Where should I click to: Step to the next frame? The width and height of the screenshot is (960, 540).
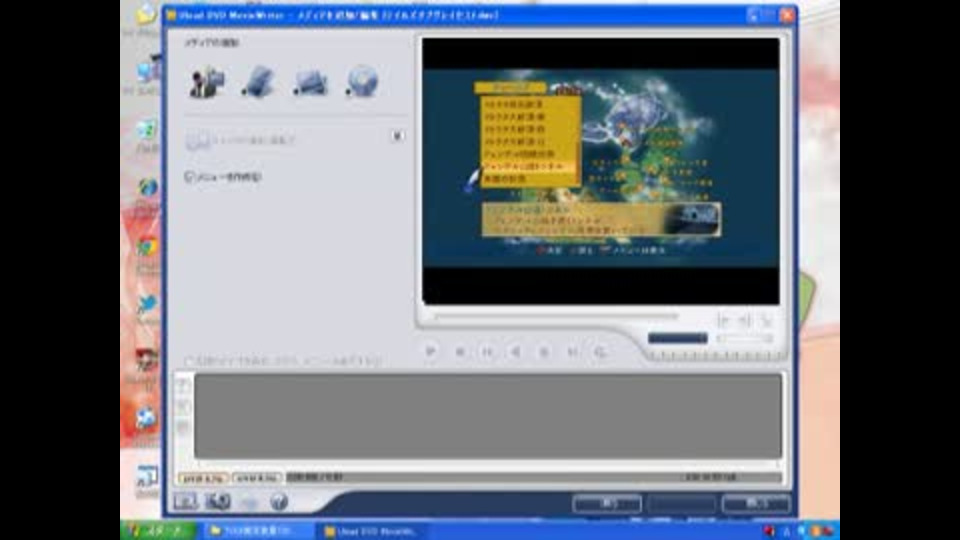click(x=544, y=351)
